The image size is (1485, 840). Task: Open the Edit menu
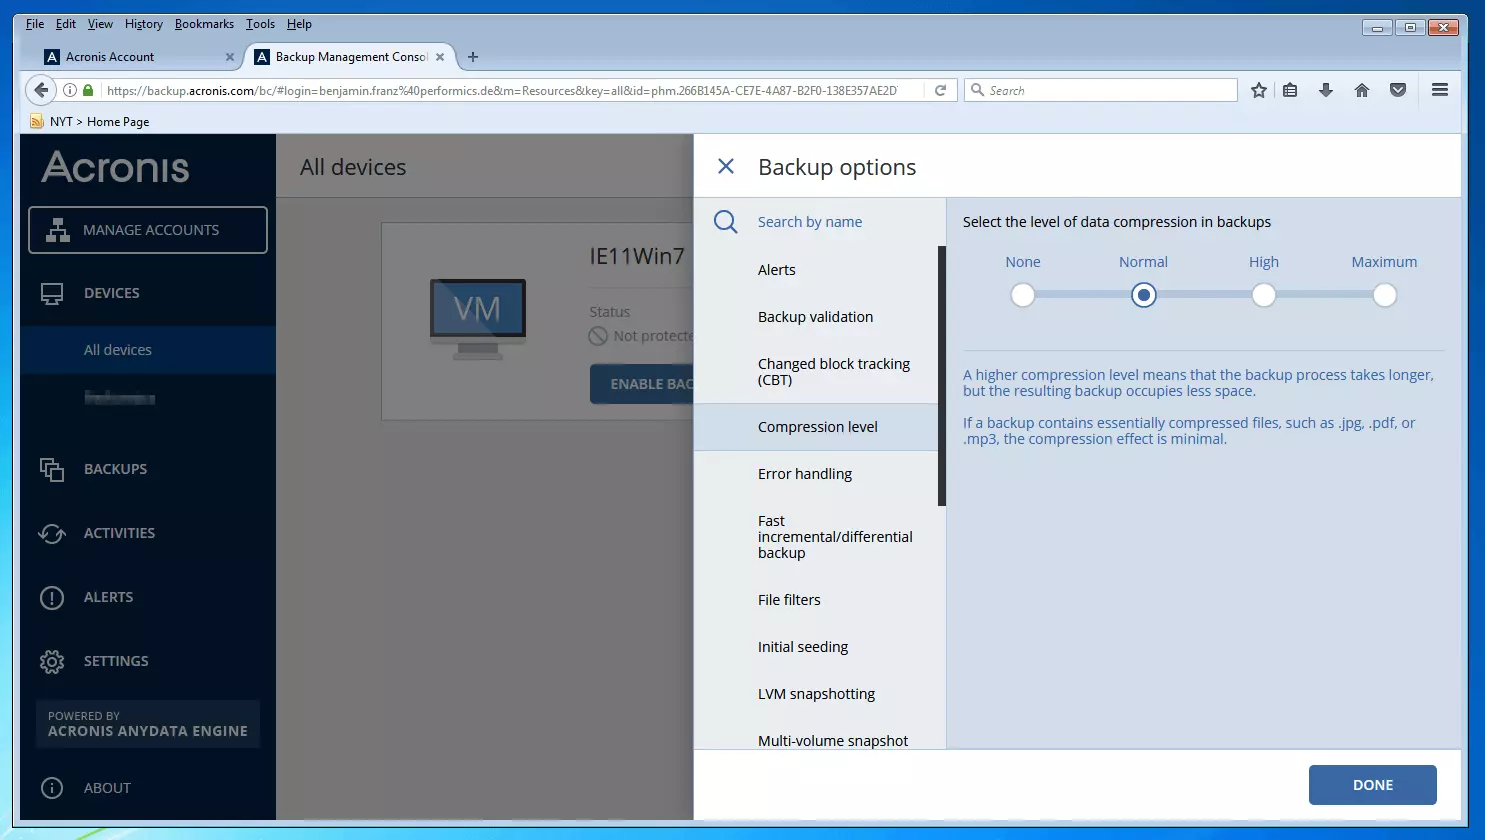pyautogui.click(x=66, y=24)
